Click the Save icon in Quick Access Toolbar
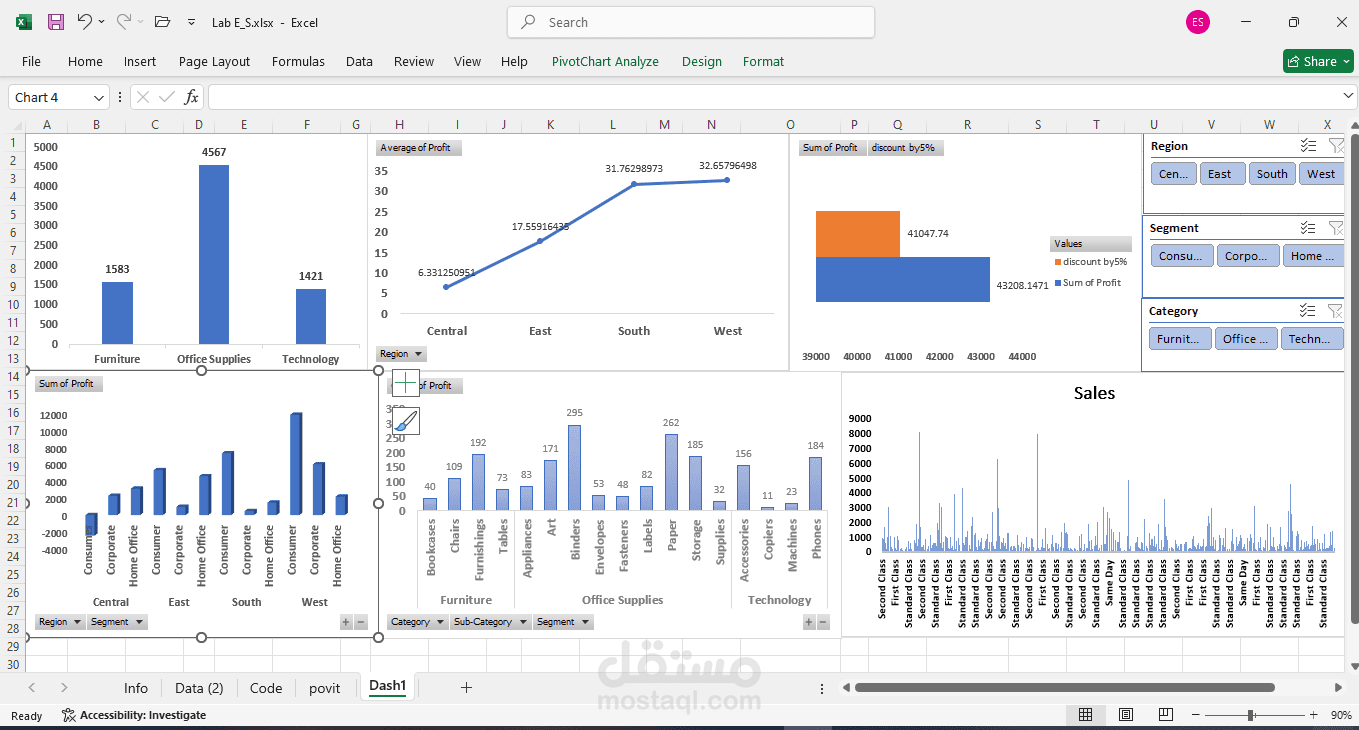The width and height of the screenshot is (1359, 730). point(54,21)
